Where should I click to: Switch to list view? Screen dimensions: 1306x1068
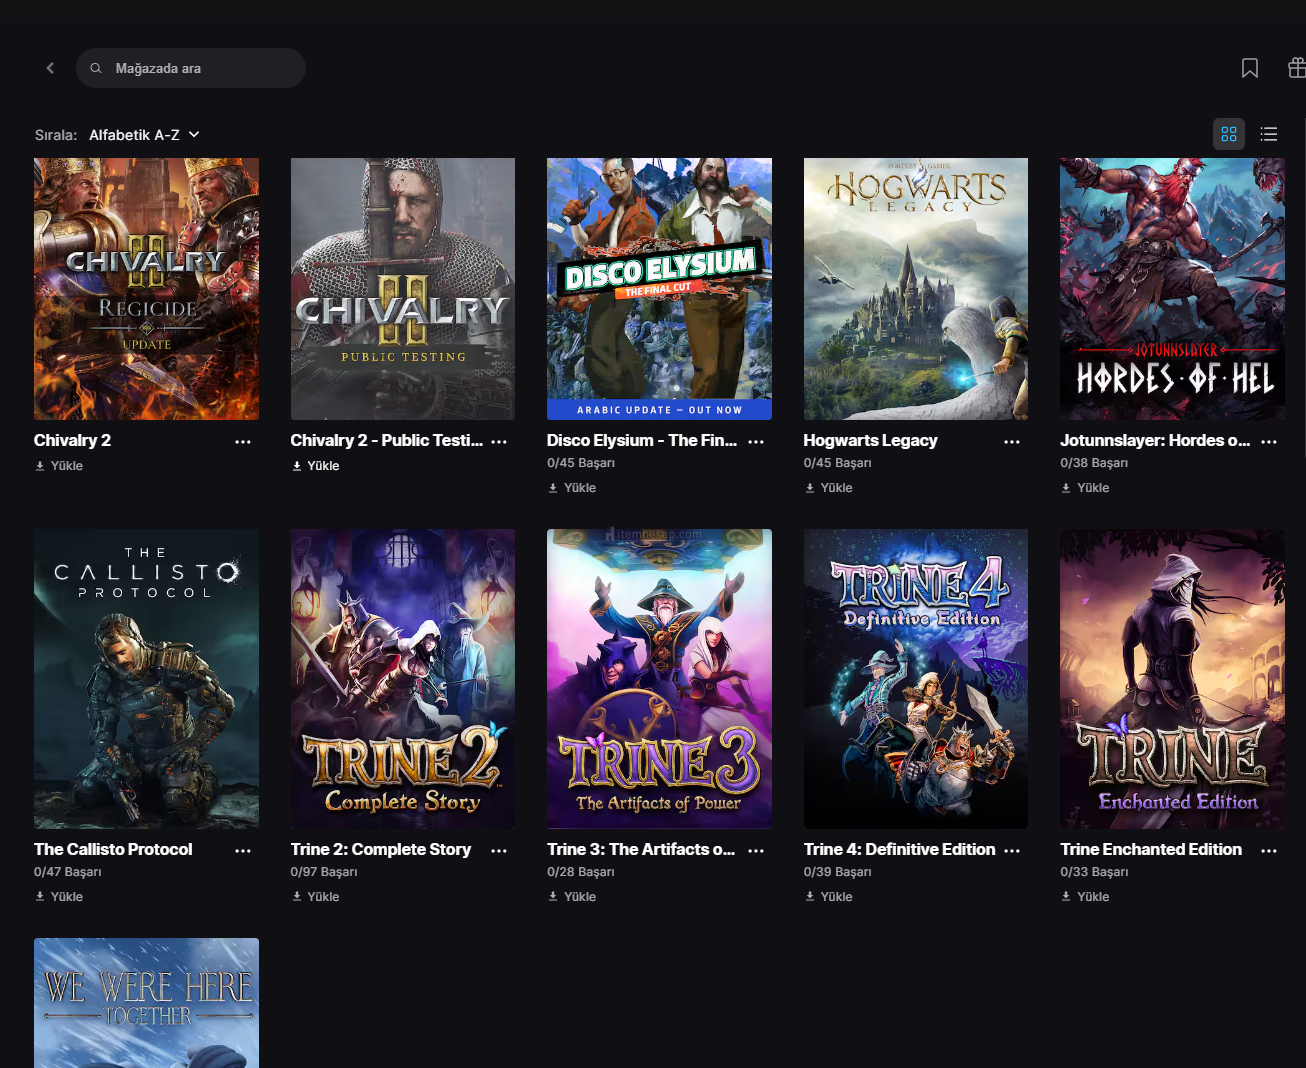point(1268,134)
